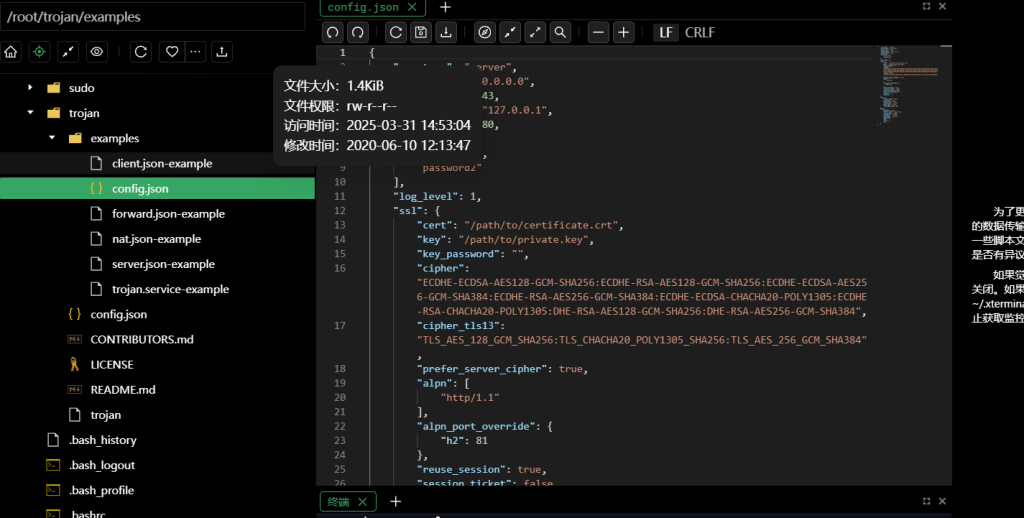Open .bash_logout file
This screenshot has width=1024, height=518.
tap(157, 465)
